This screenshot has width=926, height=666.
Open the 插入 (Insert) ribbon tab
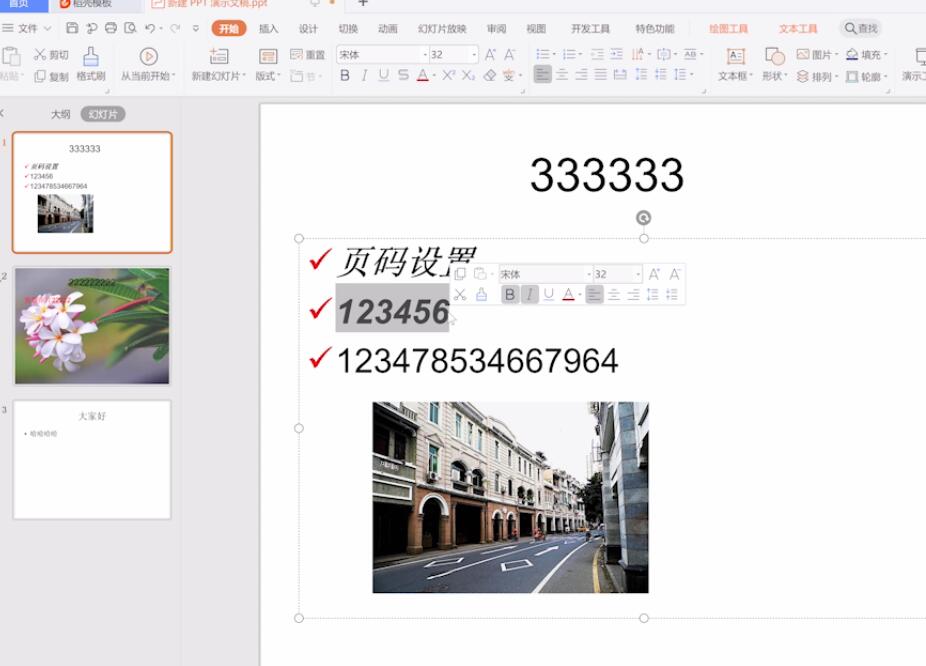(x=268, y=28)
